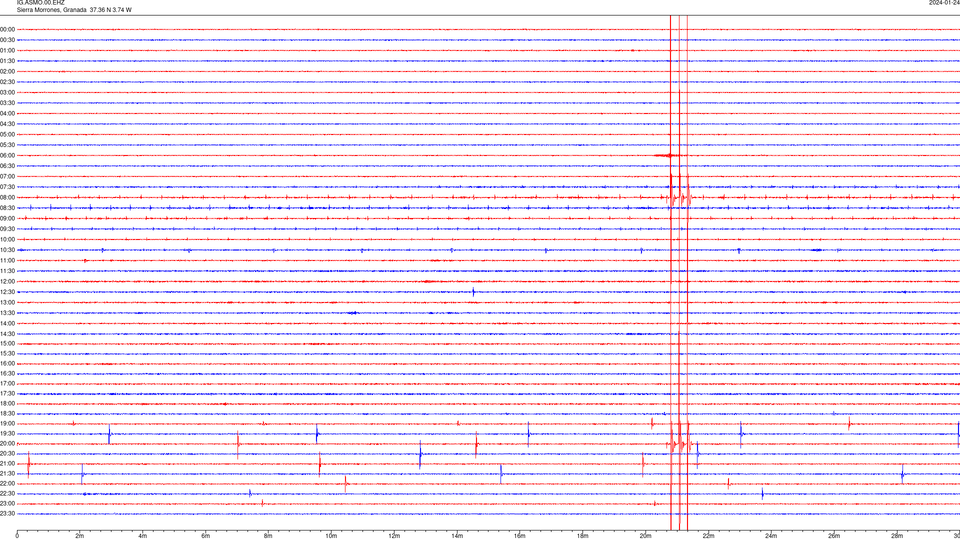The width and height of the screenshot is (960, 540).
Task: Select the 01:30 row label
Action: coord(7,61)
